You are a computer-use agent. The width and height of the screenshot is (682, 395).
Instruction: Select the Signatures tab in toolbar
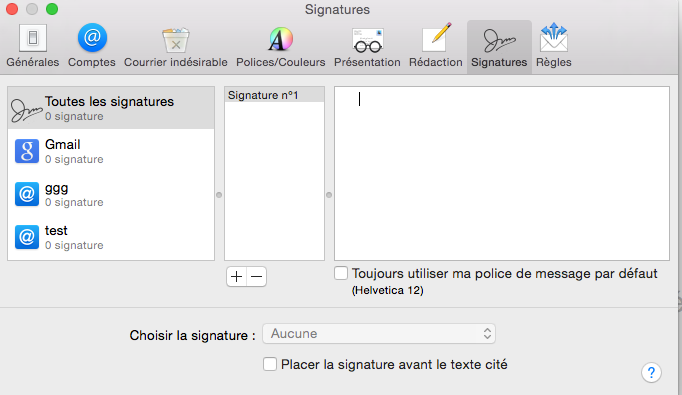pos(499,46)
